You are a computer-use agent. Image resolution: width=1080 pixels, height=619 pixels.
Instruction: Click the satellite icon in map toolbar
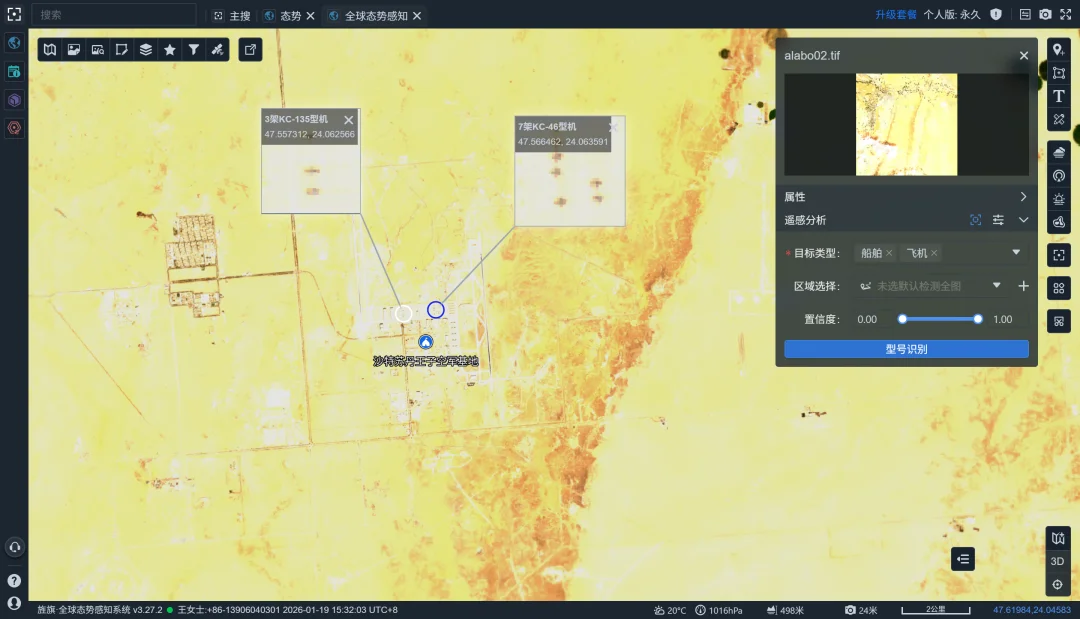click(x=218, y=49)
